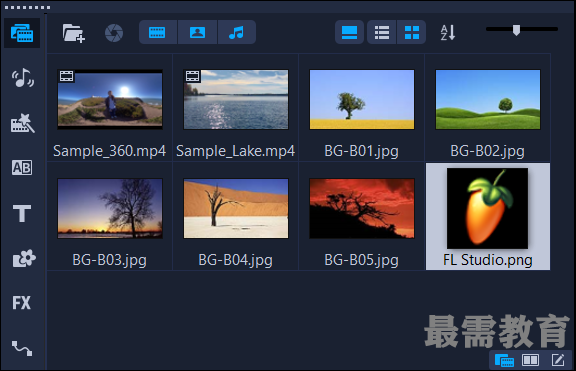Show options panel edit icon
Viewport: 576px width, 371px height.
pos(558,360)
